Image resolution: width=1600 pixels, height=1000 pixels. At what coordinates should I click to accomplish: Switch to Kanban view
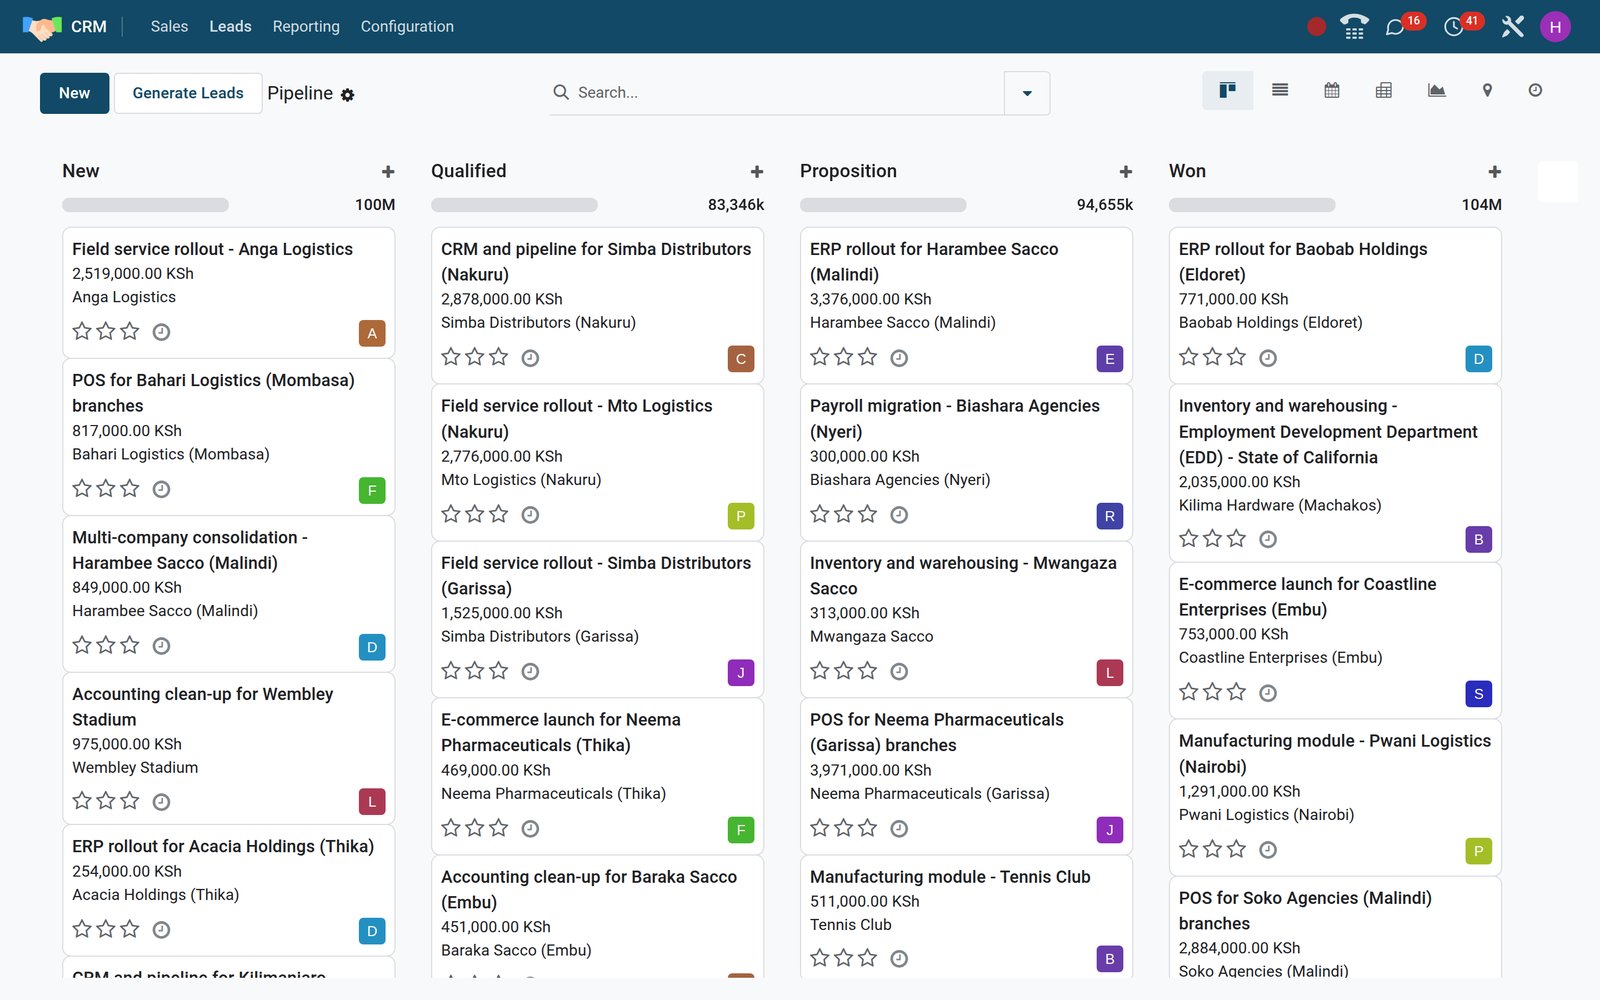1227,91
